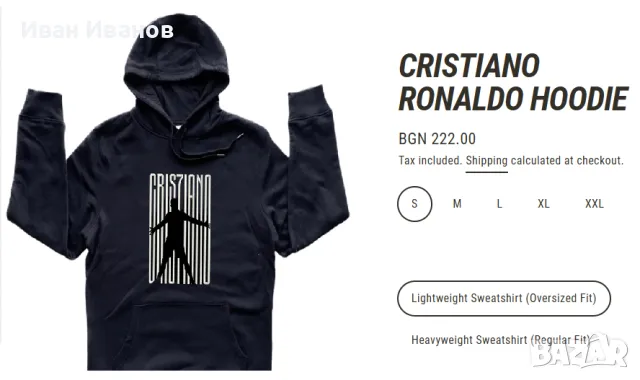Select size S radio option
The height and width of the screenshot is (380, 640).
(414, 203)
